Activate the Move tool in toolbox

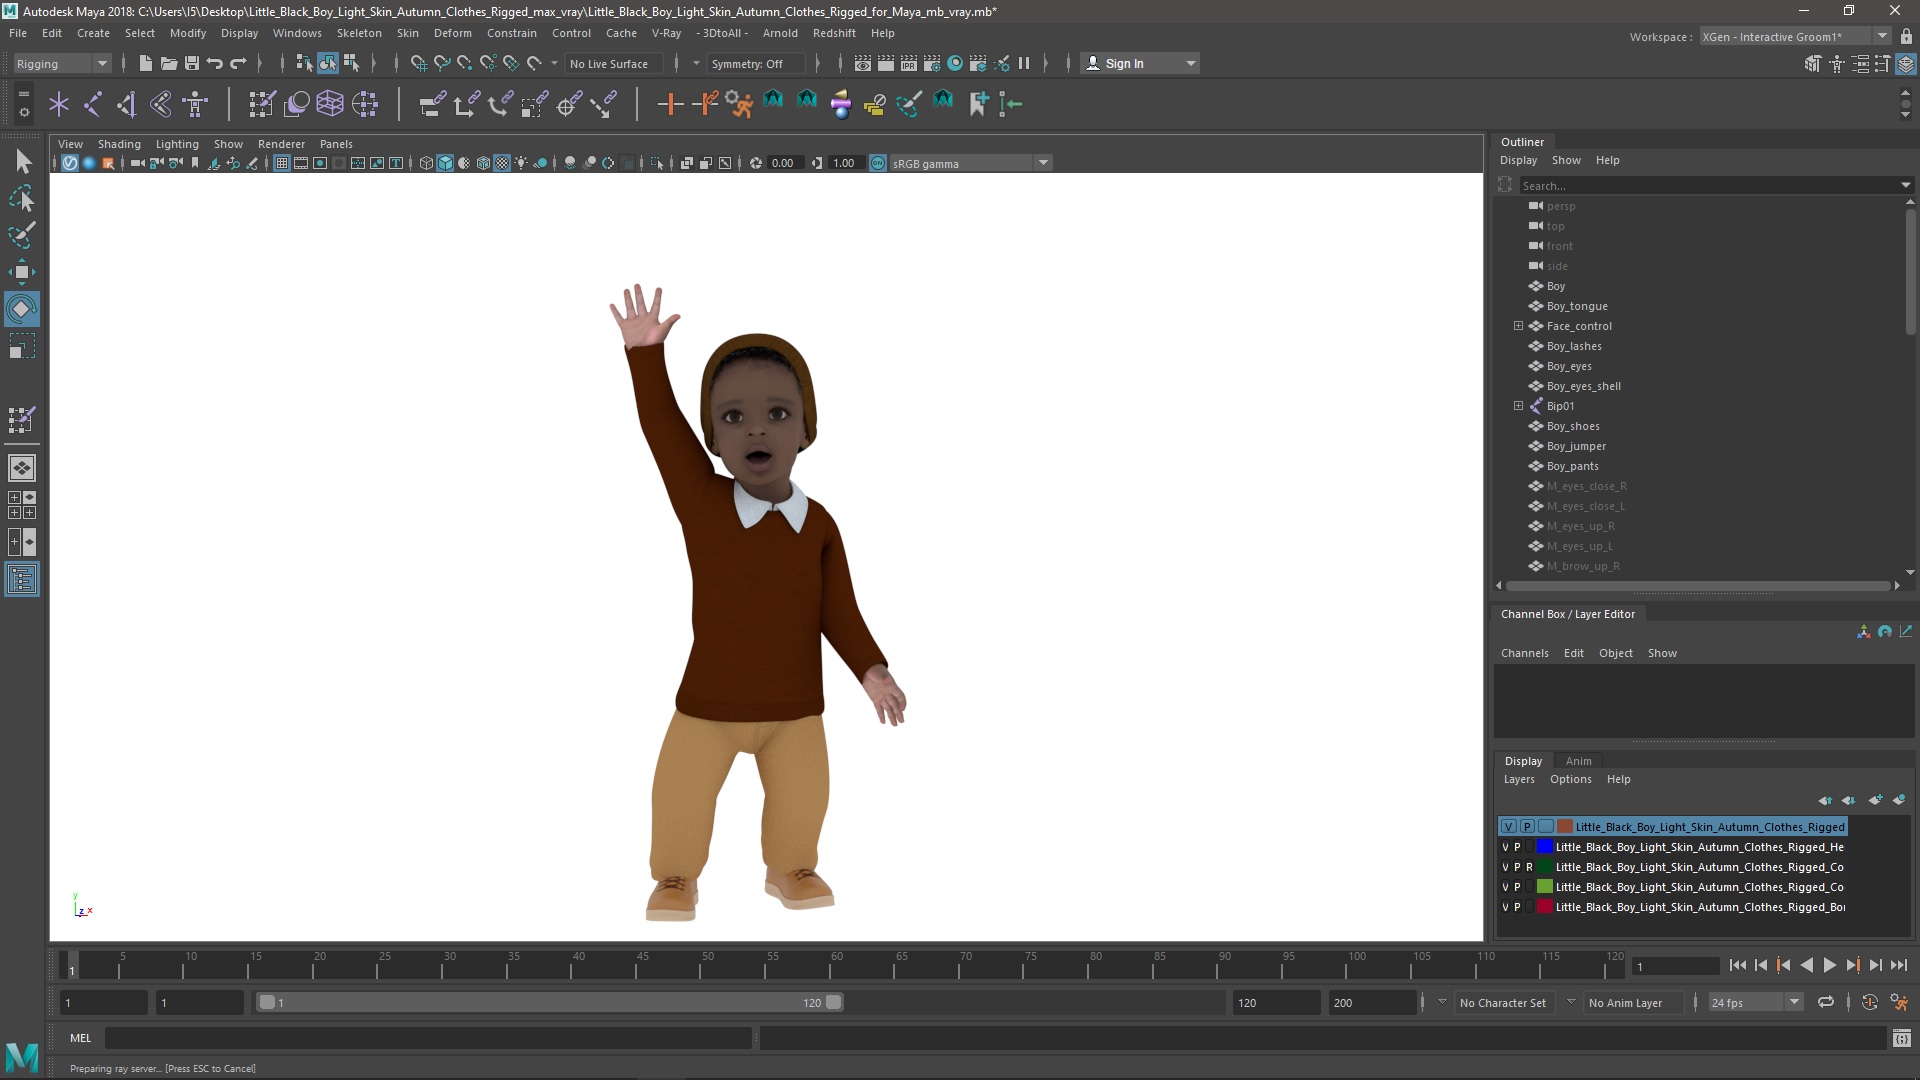(22, 272)
